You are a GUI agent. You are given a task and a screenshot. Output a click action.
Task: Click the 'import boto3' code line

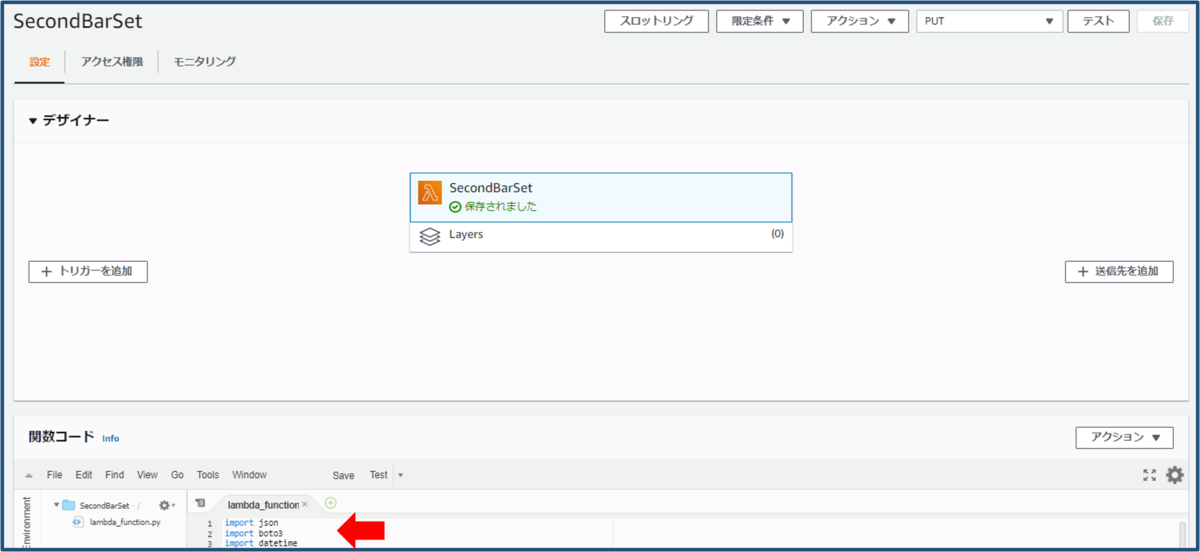254,534
